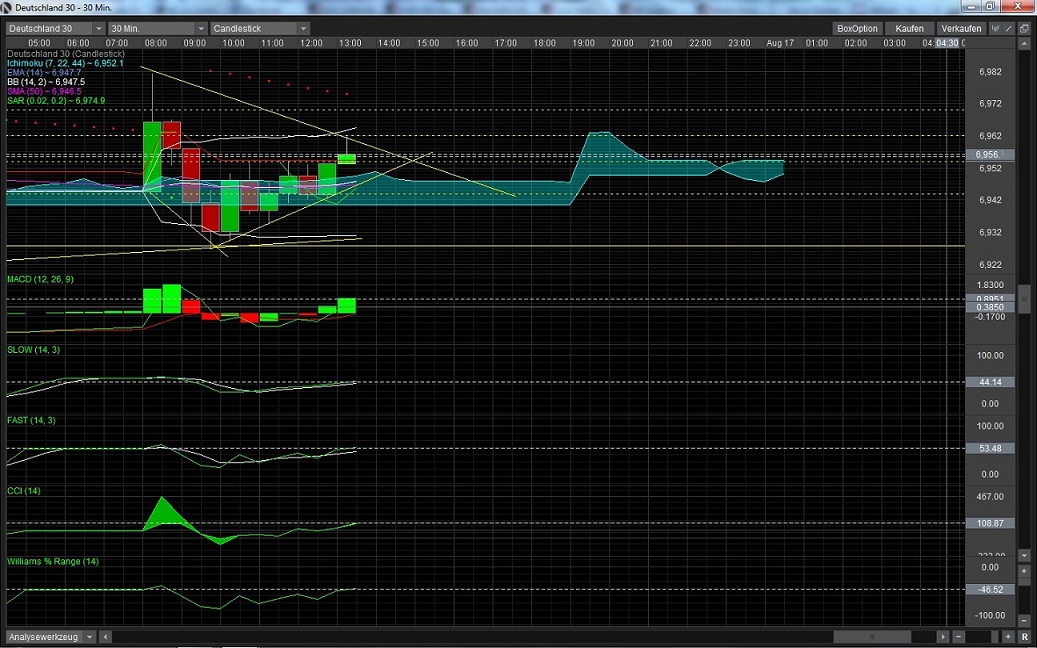
Task: Click the Williams % Range (14) label
Action: click(x=53, y=561)
